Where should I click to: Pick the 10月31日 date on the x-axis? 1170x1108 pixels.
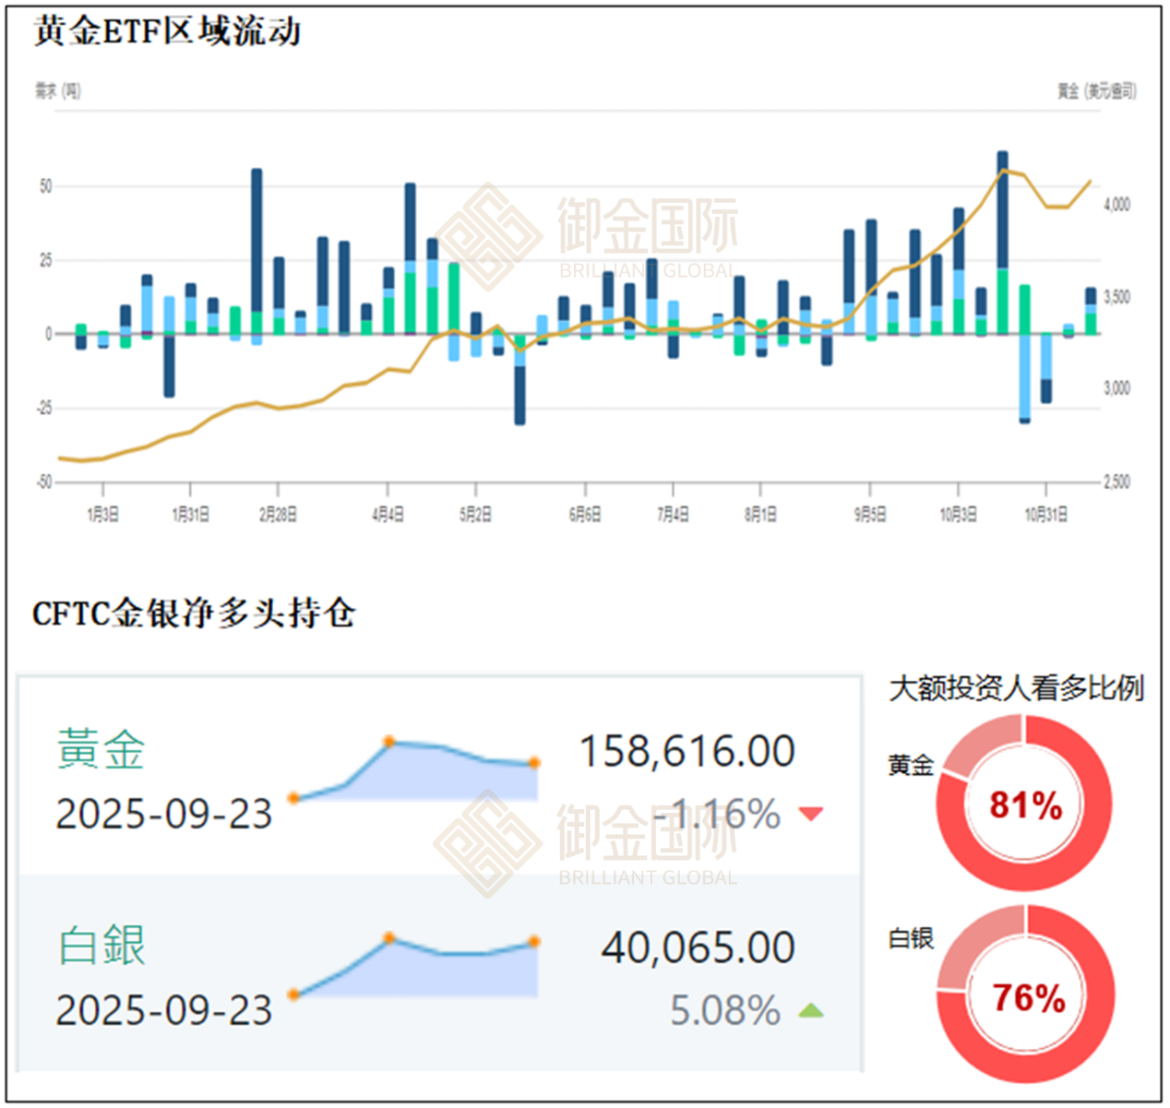(x=1045, y=514)
